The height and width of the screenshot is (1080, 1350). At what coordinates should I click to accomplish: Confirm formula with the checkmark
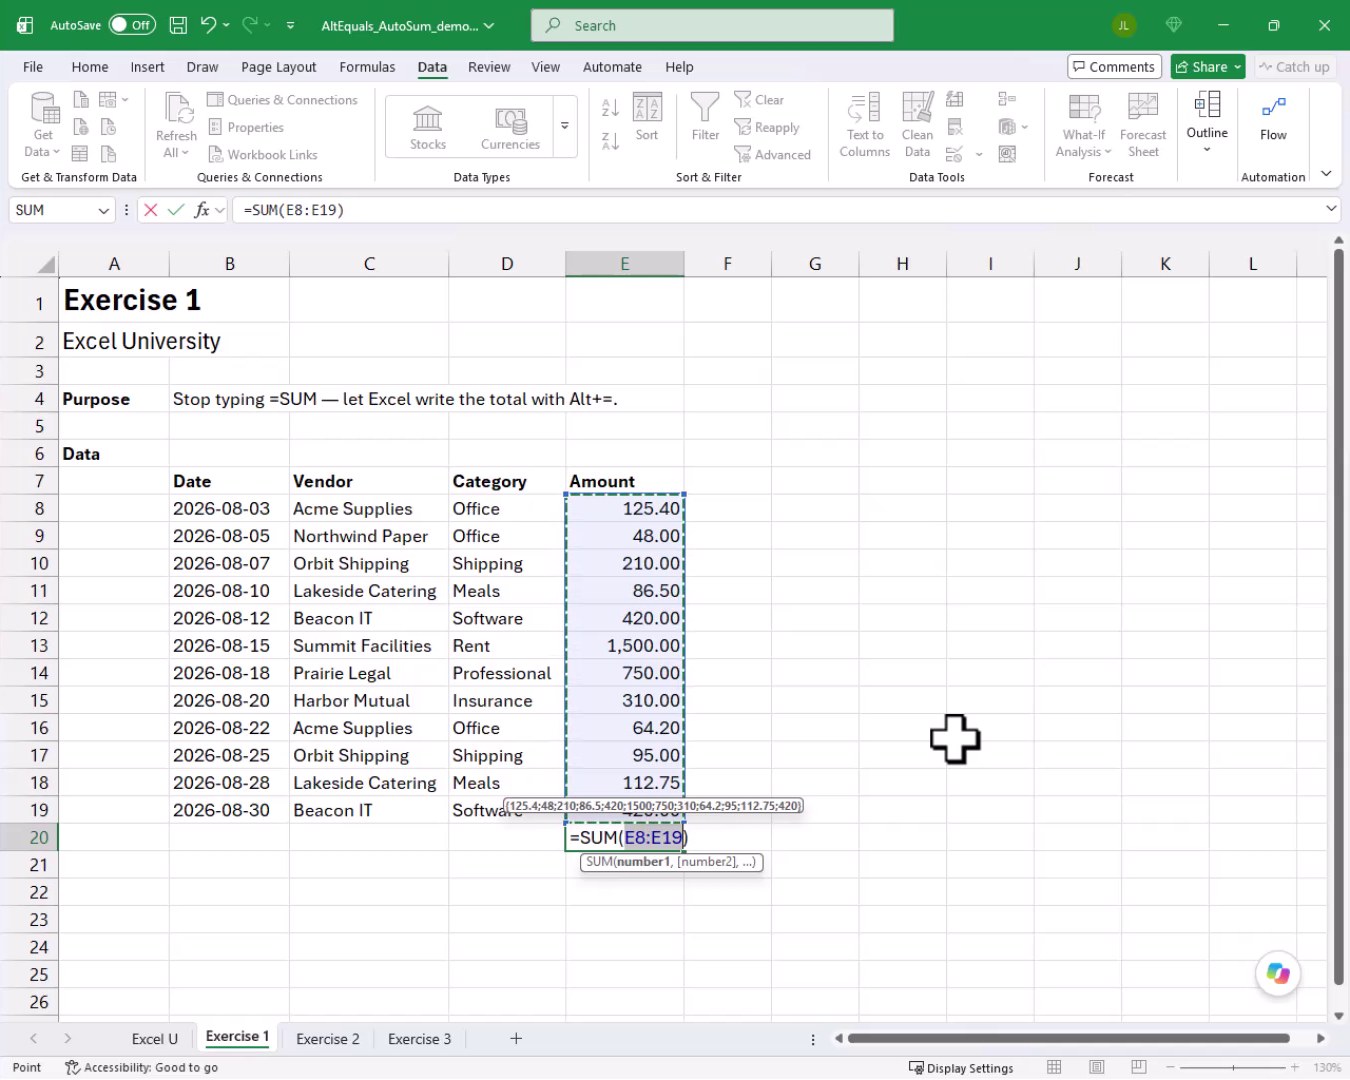176,210
